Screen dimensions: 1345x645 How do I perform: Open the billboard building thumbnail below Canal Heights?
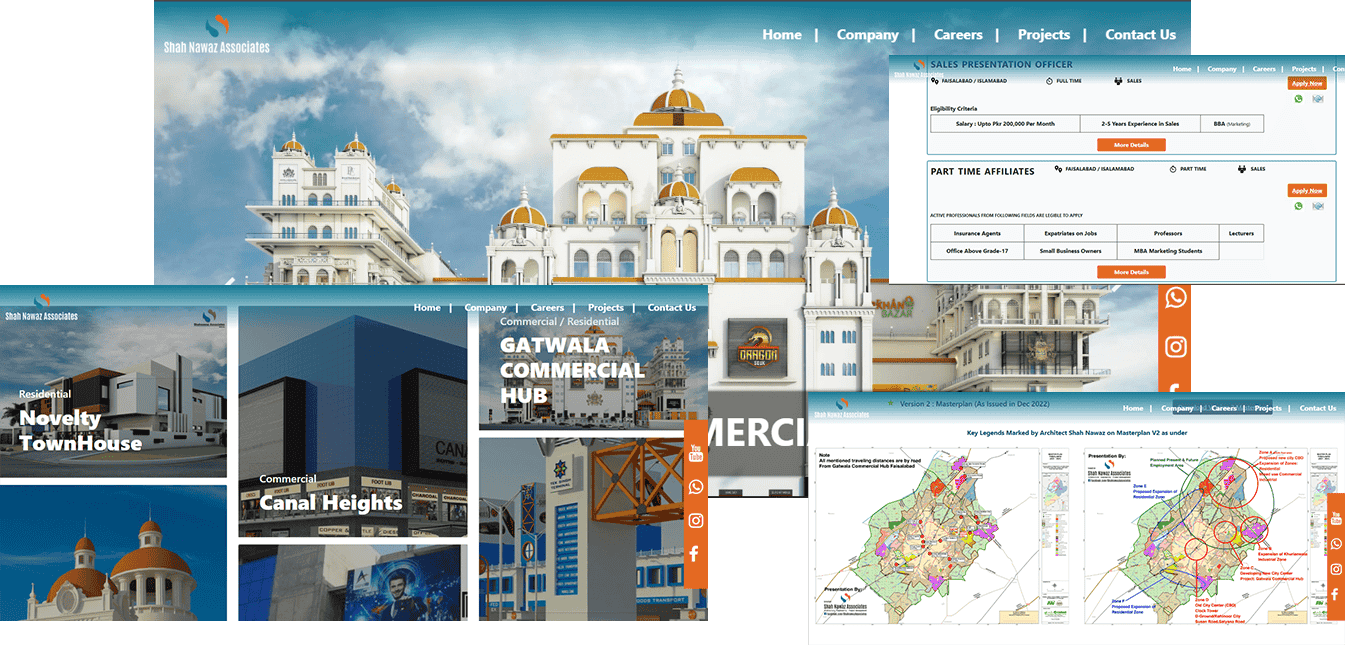click(353, 583)
